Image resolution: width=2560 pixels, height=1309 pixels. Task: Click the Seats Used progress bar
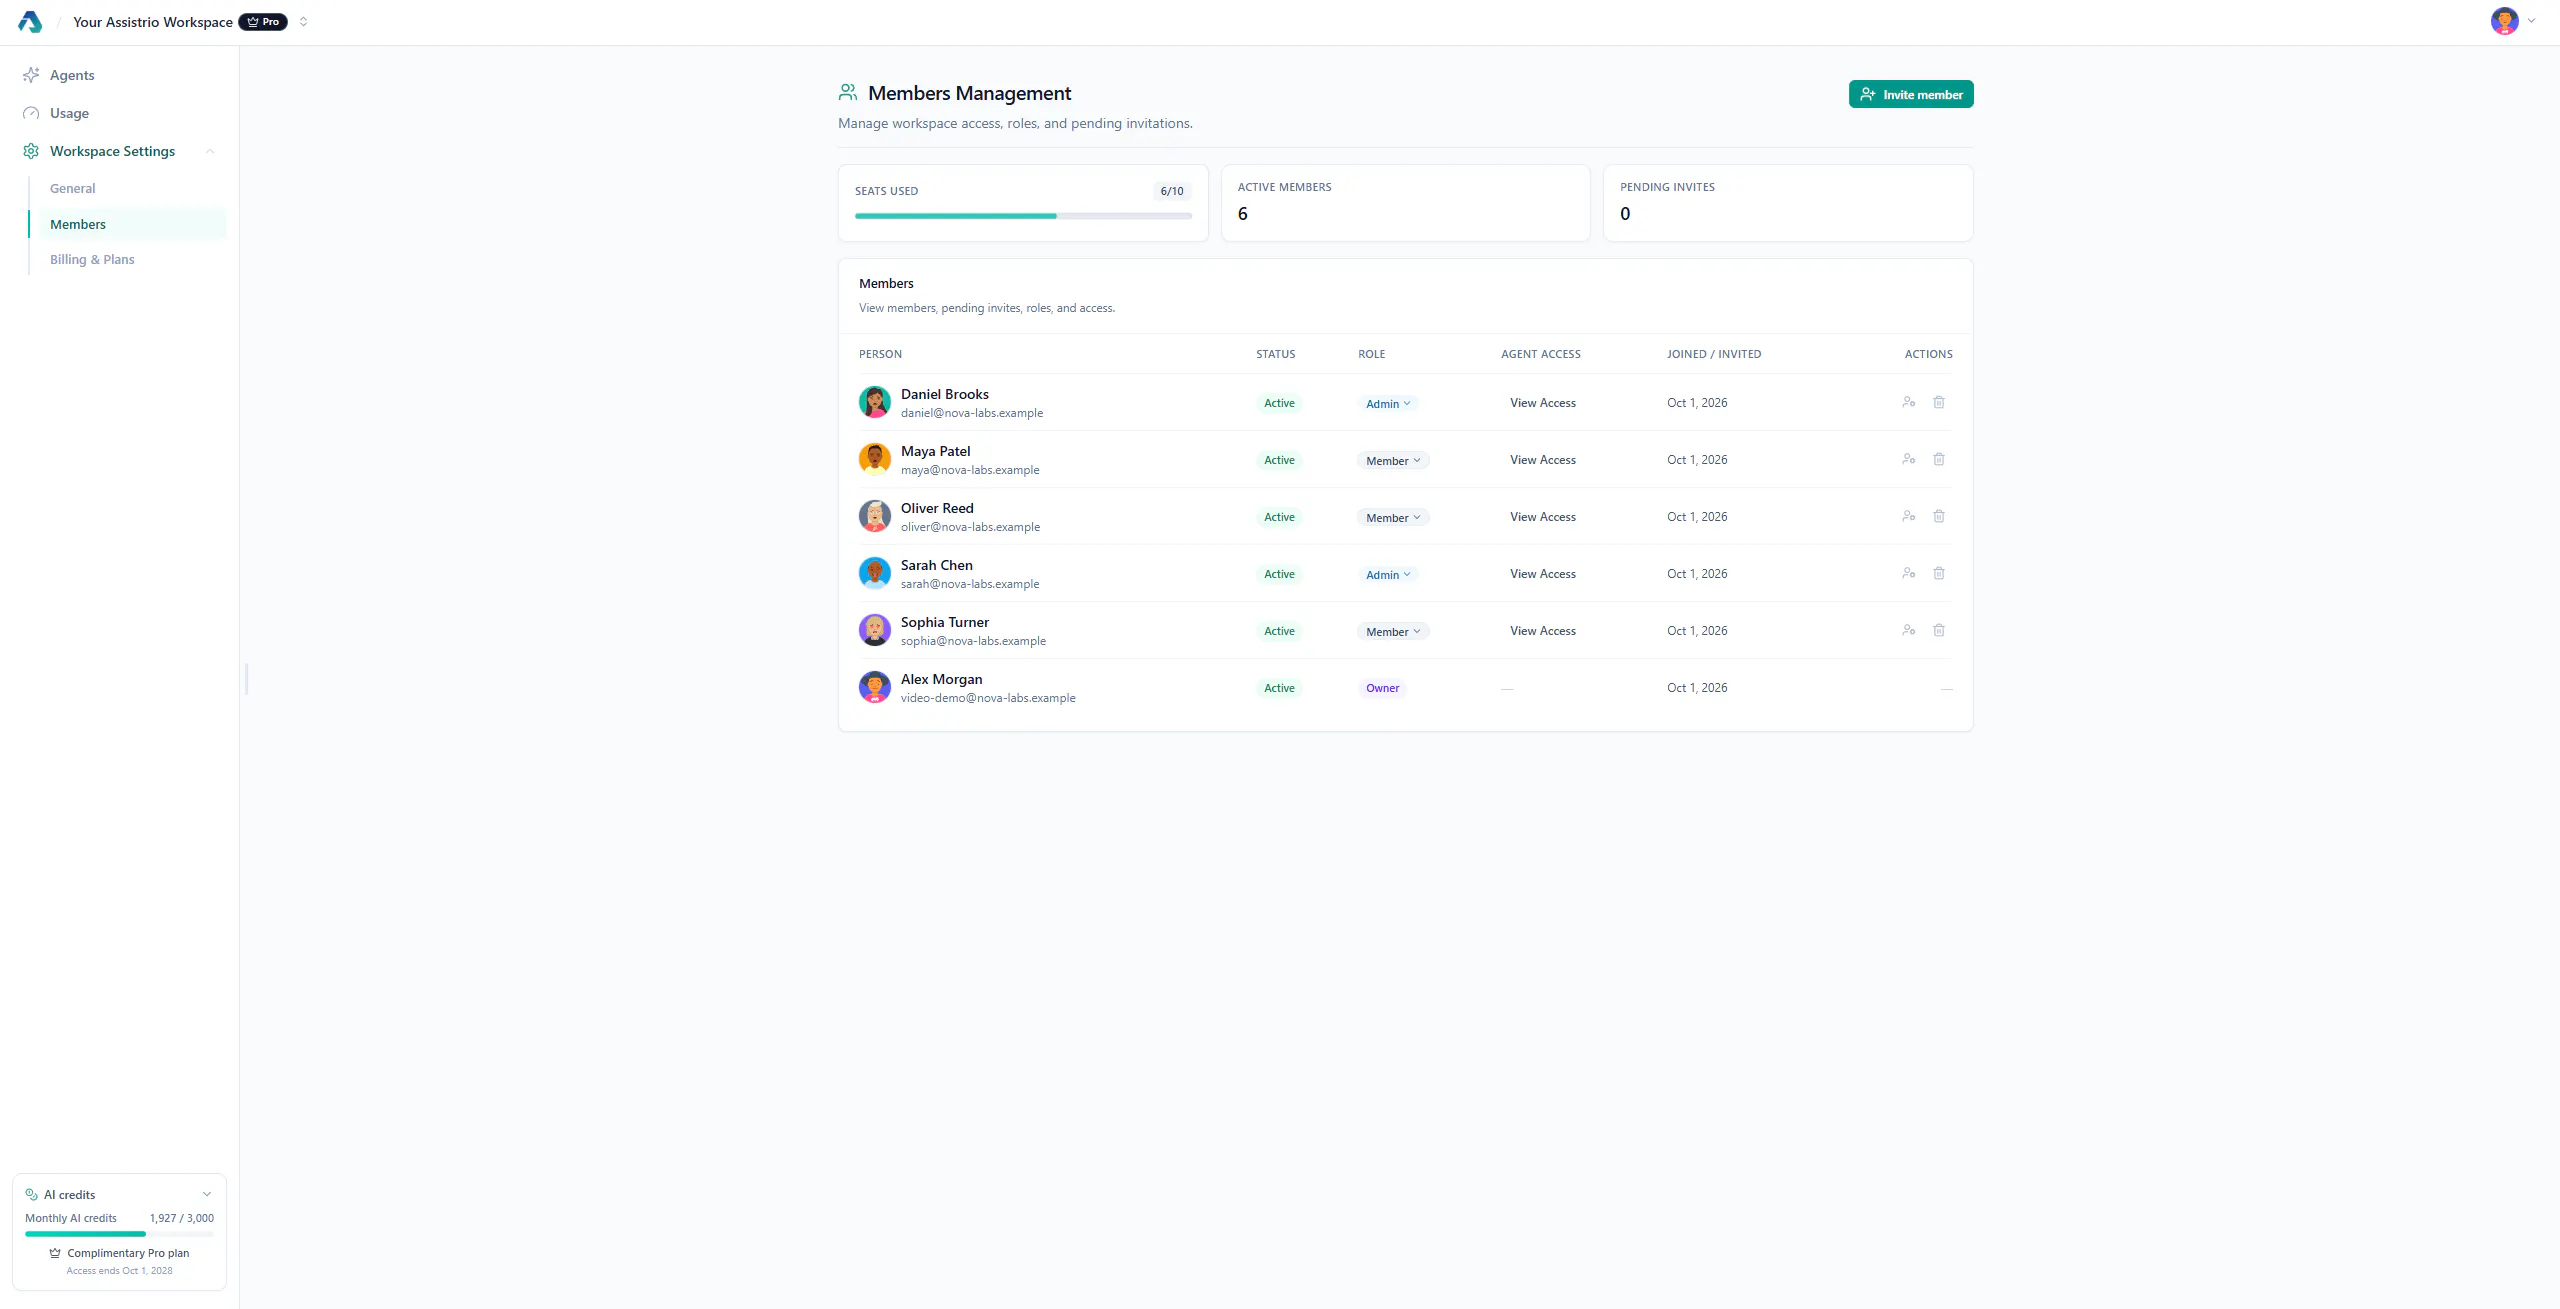[1023, 216]
